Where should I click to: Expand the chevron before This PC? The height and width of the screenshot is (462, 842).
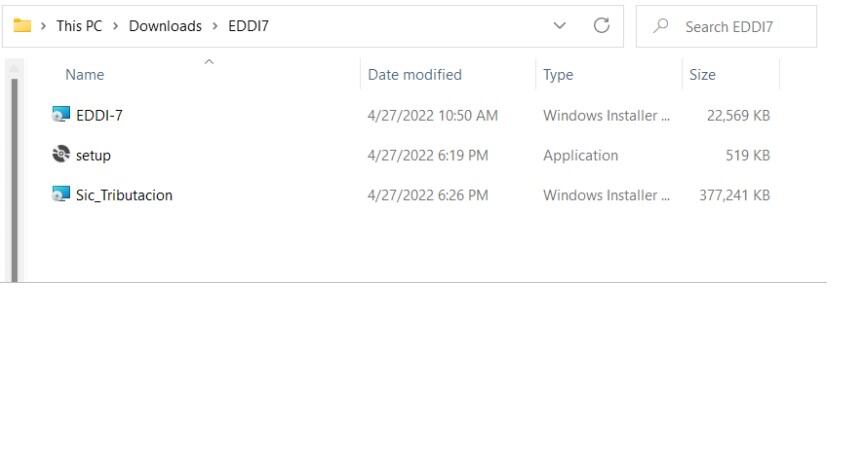tap(45, 26)
